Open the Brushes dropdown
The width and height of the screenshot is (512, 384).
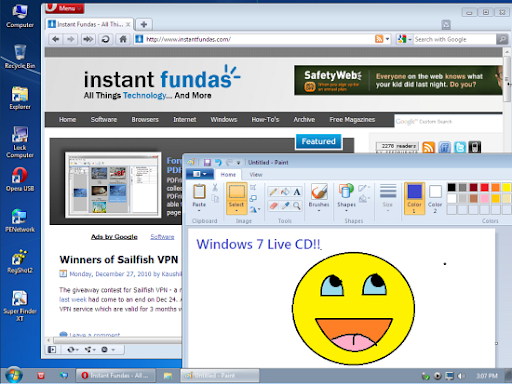point(319,198)
